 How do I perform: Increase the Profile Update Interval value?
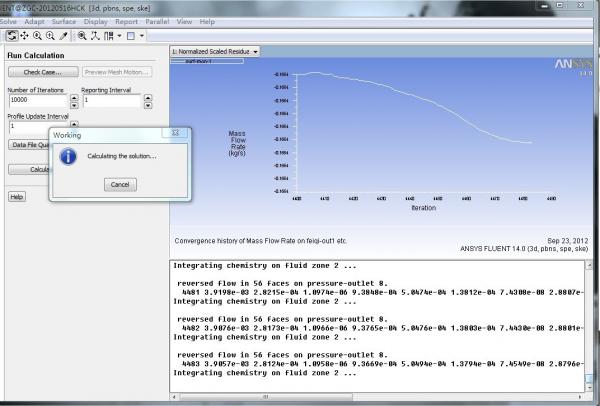click(74, 124)
